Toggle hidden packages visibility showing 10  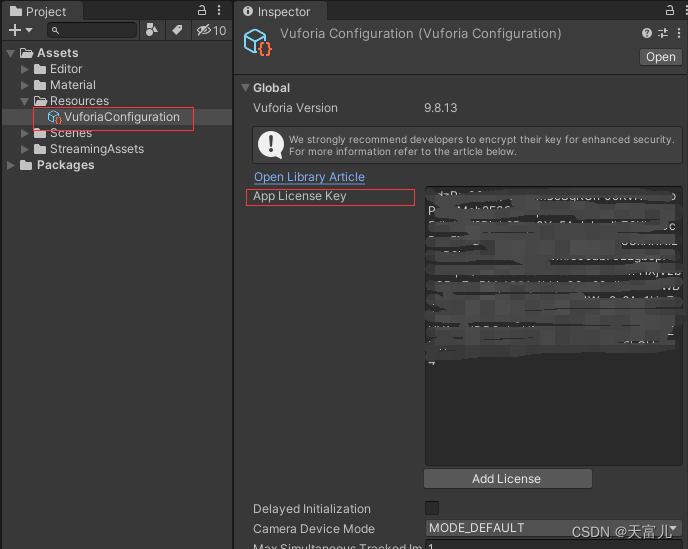point(211,30)
